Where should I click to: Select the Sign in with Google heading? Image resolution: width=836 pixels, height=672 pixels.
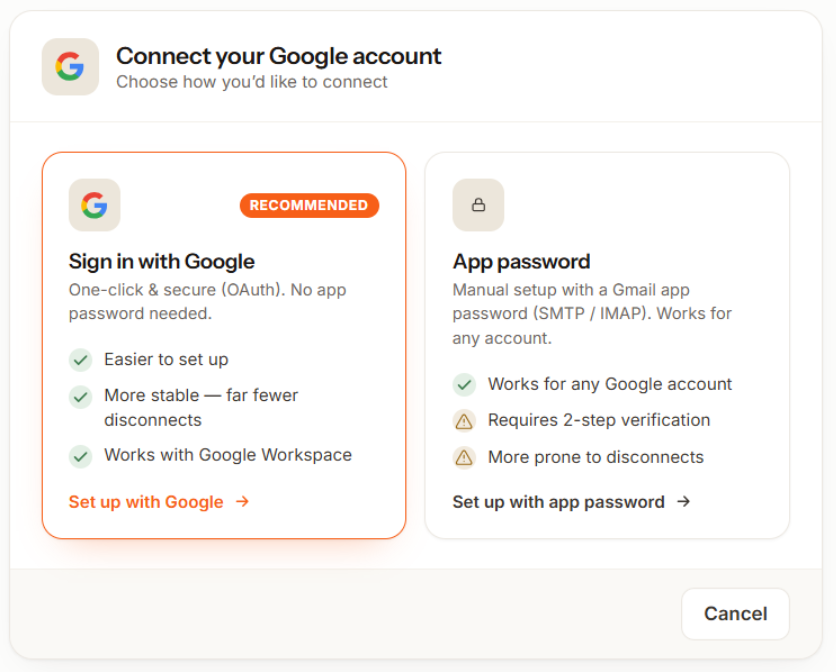tap(162, 262)
